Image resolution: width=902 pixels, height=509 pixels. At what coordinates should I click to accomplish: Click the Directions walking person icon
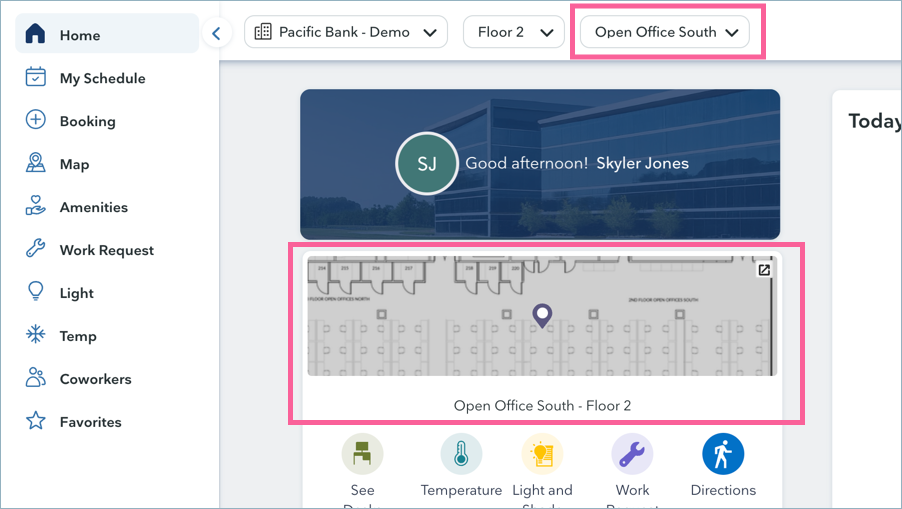tap(723, 454)
